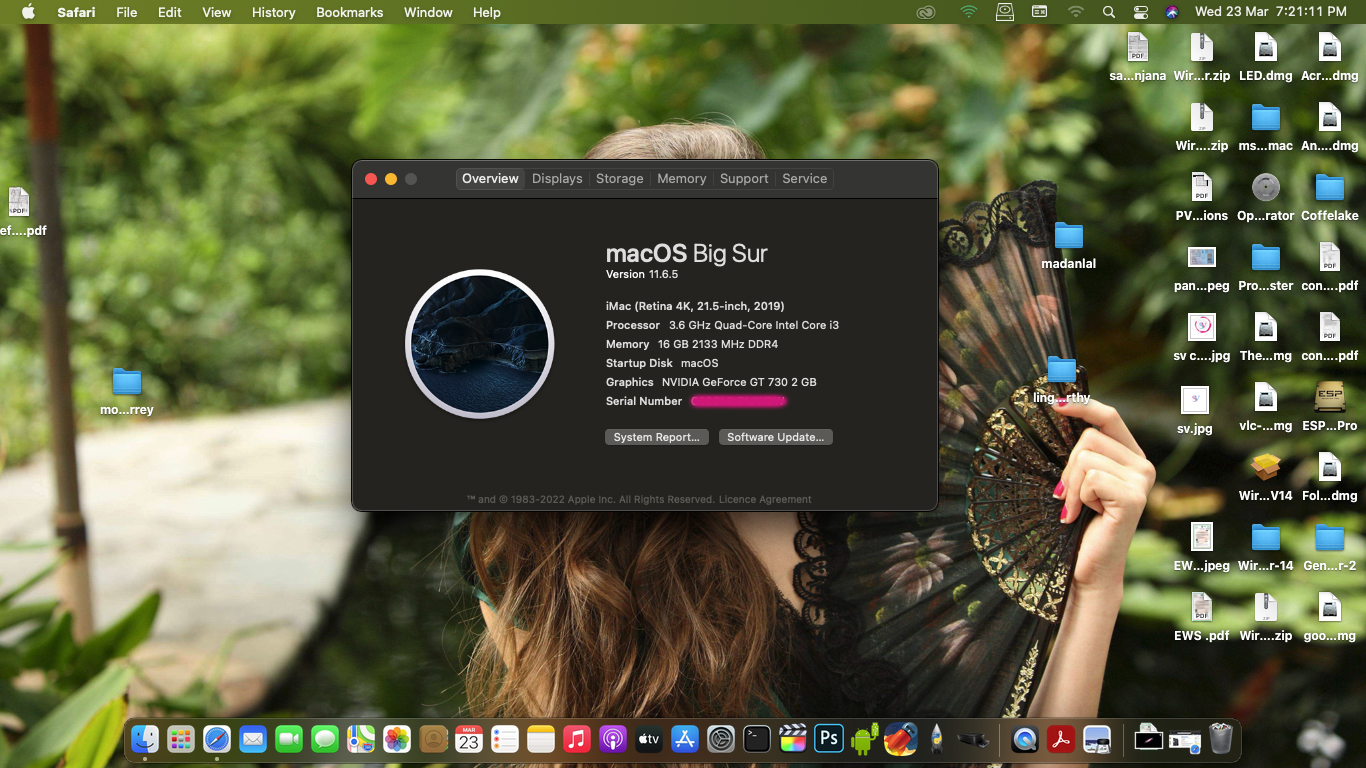Click the Adobe Acrobat dock icon
Screen dimensions: 1366x768
[x=1060, y=739]
